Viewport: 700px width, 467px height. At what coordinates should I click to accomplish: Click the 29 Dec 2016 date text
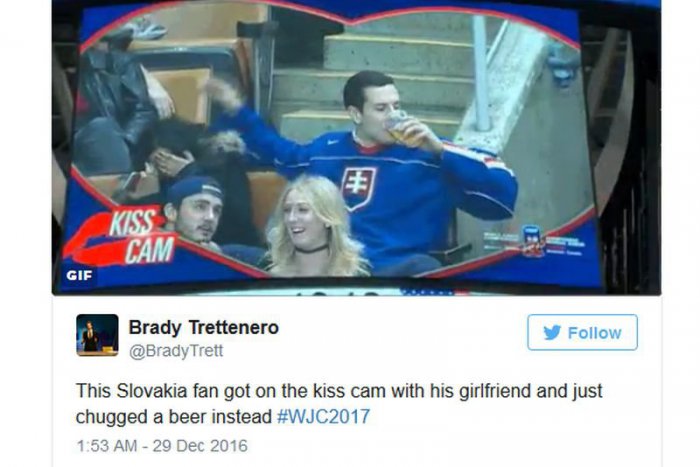click(200, 446)
